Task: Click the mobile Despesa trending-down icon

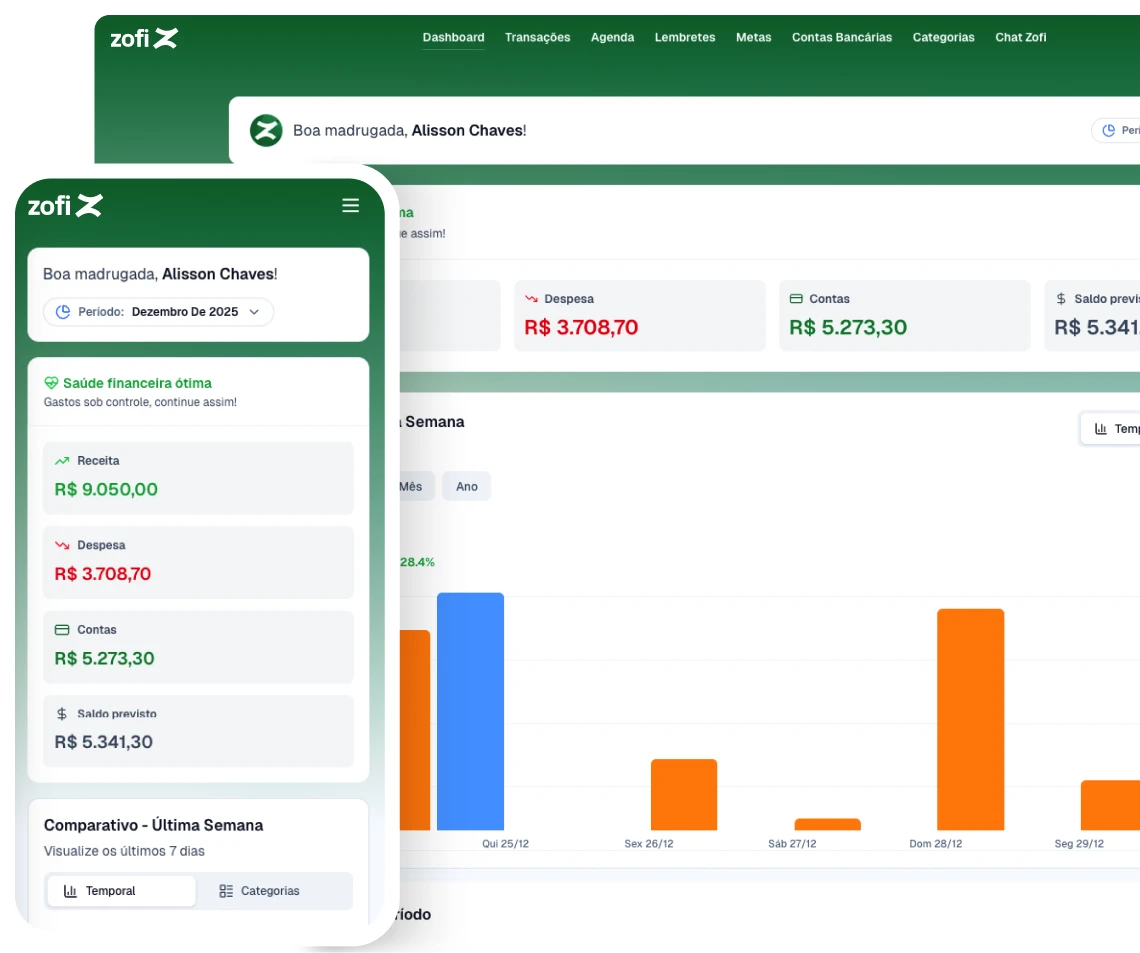Action: click(62, 546)
